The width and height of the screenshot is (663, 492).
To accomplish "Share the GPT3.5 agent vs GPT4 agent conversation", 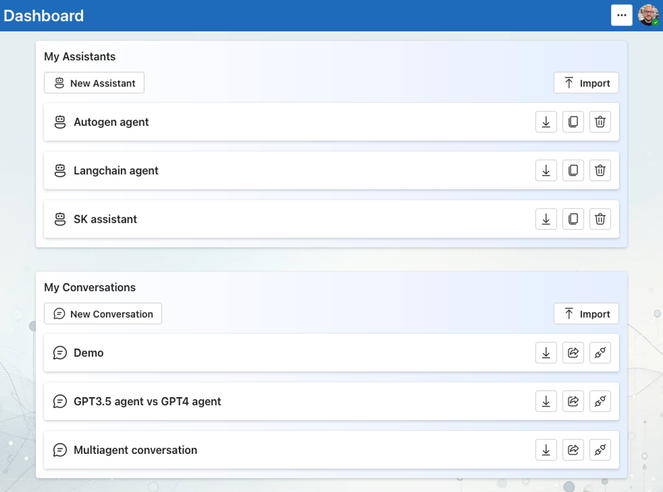I will click(573, 401).
